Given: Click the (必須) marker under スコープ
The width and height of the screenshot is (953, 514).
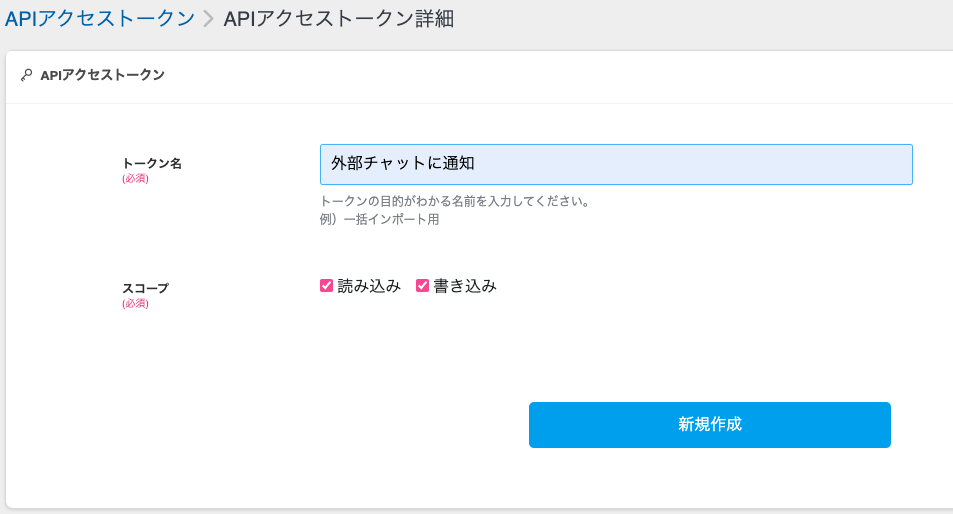Looking at the screenshot, I should coord(135,303).
